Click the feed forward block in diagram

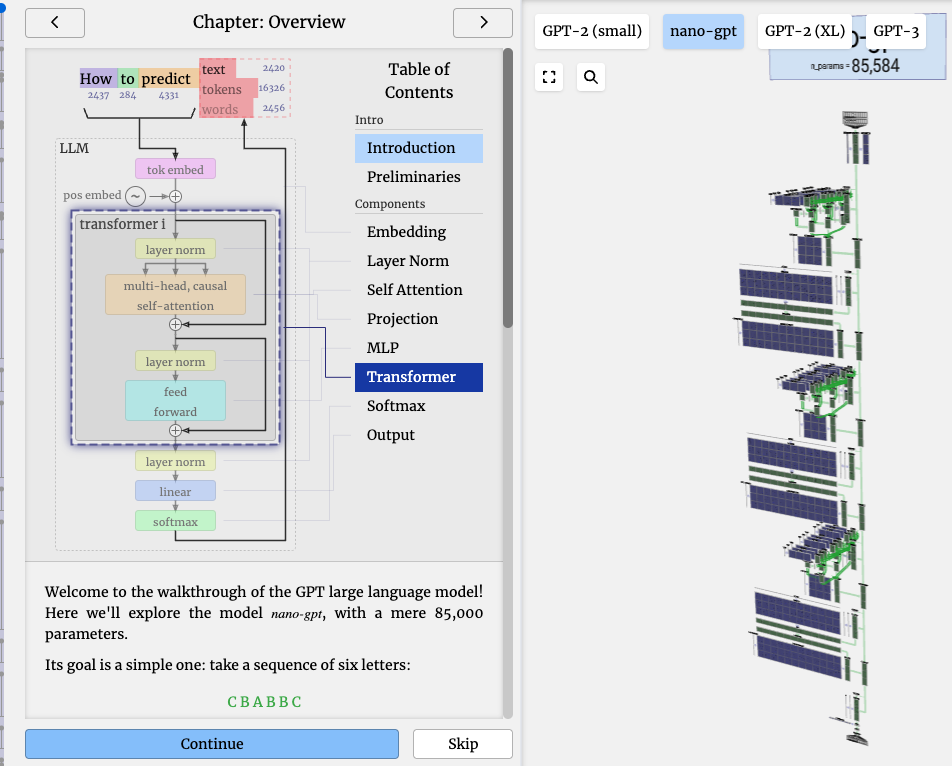175,401
